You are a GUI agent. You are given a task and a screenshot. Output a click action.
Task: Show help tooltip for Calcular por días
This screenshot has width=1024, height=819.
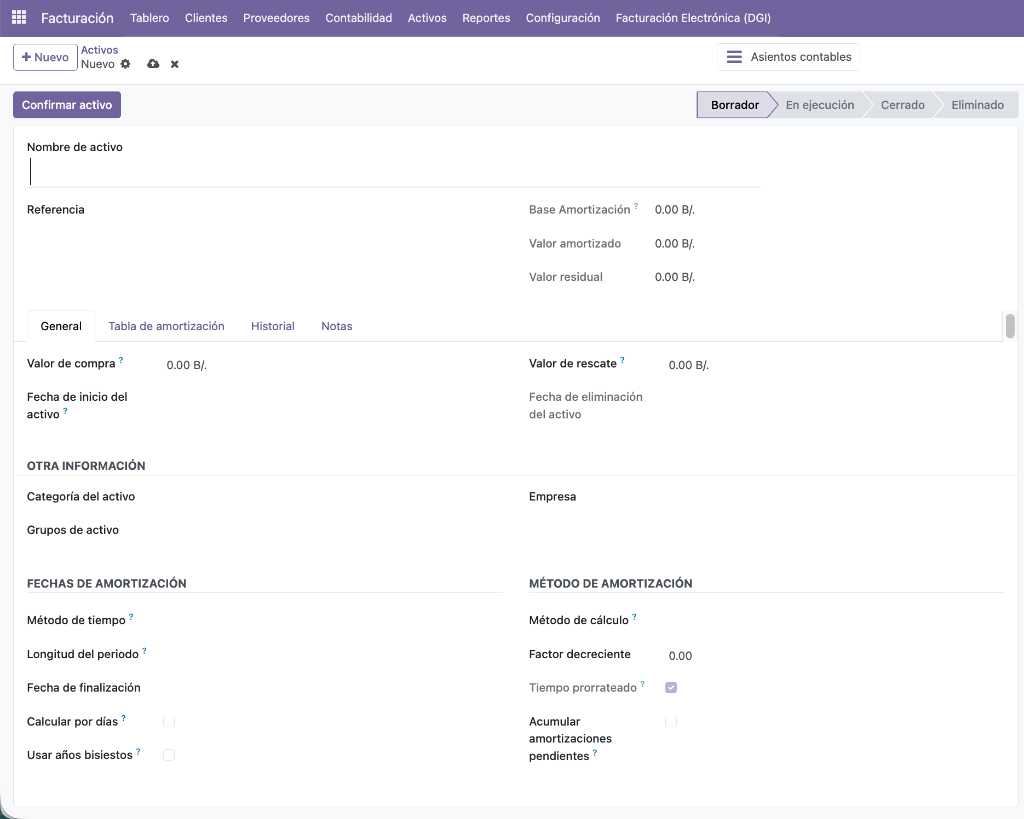(x=123, y=718)
